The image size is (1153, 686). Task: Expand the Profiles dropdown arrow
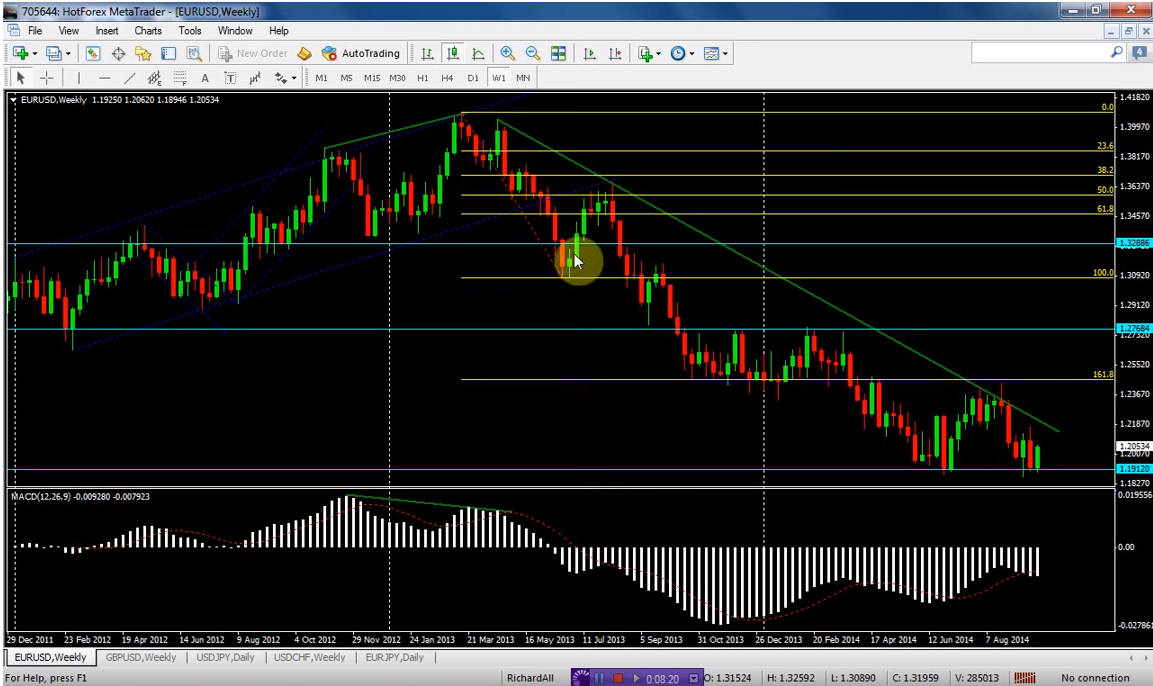pos(68,54)
